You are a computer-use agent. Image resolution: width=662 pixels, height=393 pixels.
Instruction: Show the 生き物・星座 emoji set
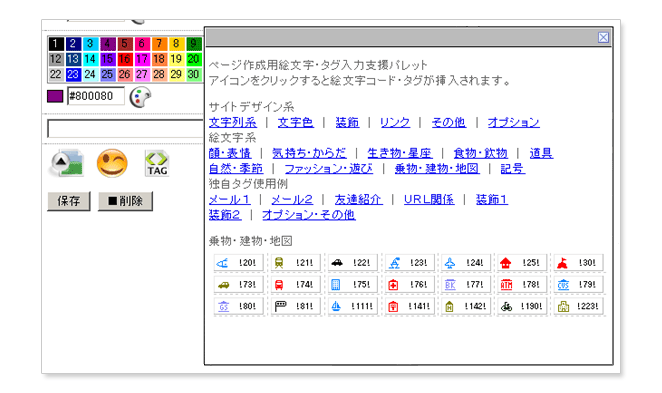pyautogui.click(x=400, y=153)
